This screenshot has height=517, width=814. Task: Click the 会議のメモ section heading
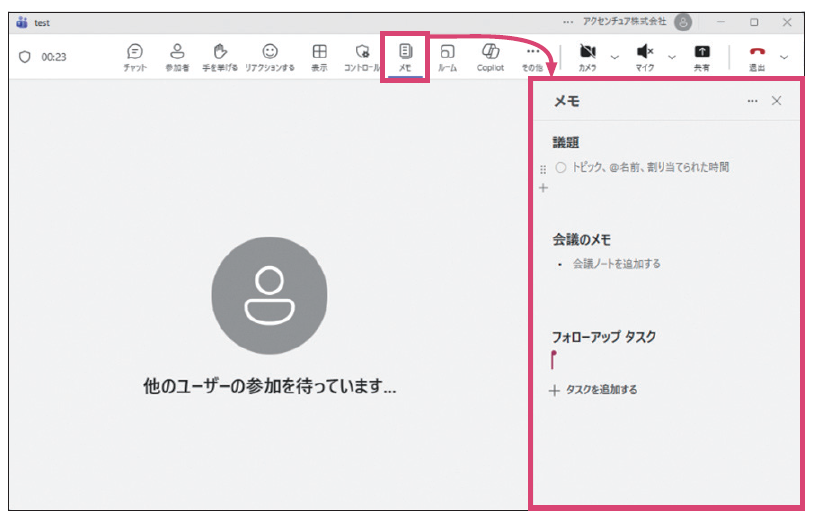pyautogui.click(x=581, y=239)
